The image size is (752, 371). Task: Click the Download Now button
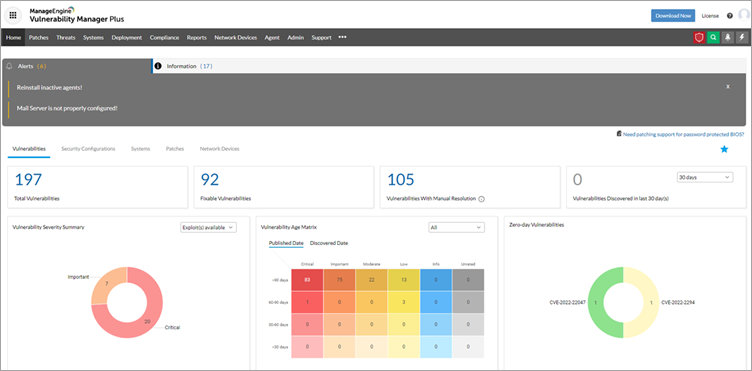pos(673,16)
